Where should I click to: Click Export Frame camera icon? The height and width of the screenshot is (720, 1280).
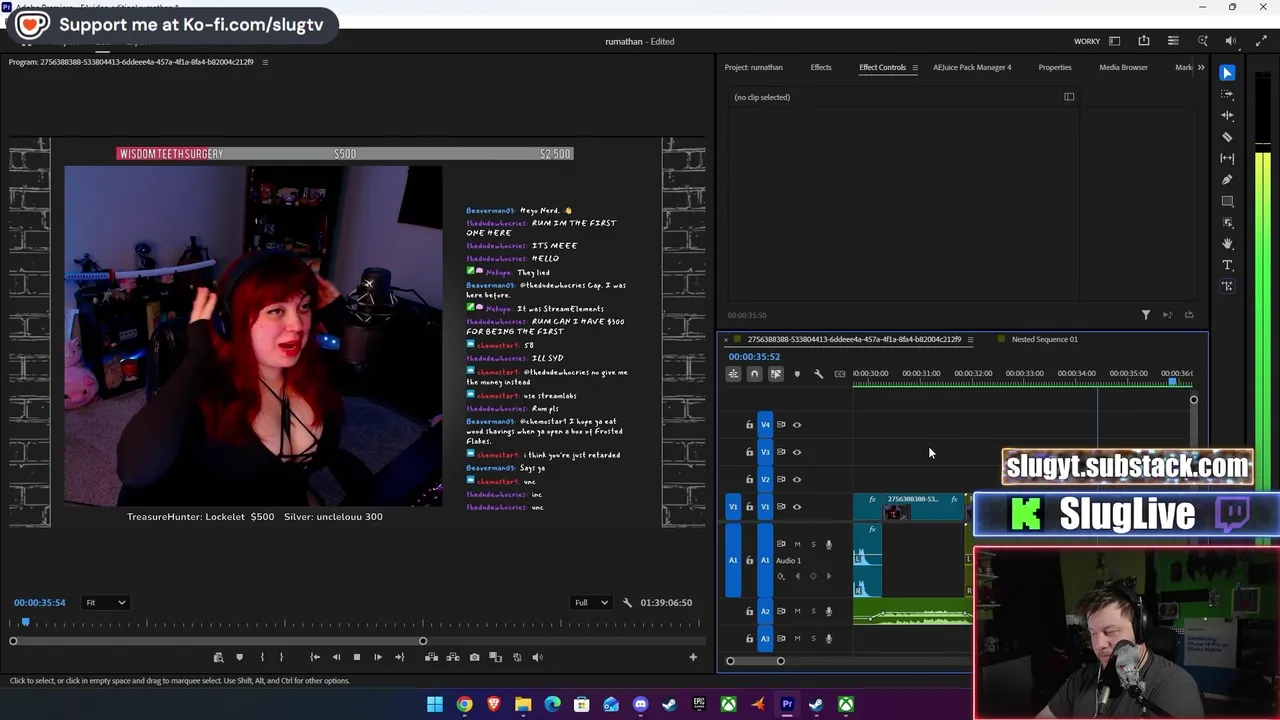pos(474,657)
